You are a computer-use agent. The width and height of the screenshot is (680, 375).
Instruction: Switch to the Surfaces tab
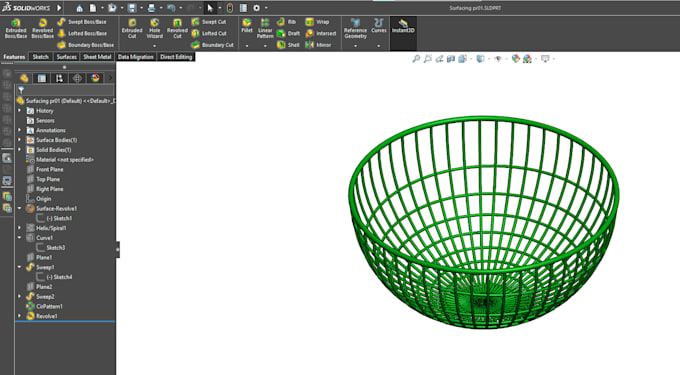point(66,57)
